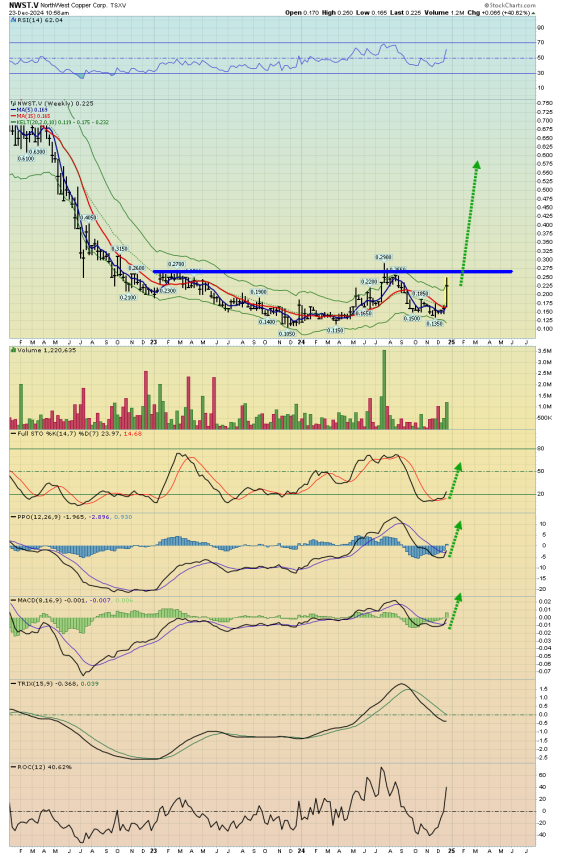Image resolution: width=562 pixels, height=857 pixels.
Task: Click the Low 0.165 value in the header
Action: click(372, 12)
